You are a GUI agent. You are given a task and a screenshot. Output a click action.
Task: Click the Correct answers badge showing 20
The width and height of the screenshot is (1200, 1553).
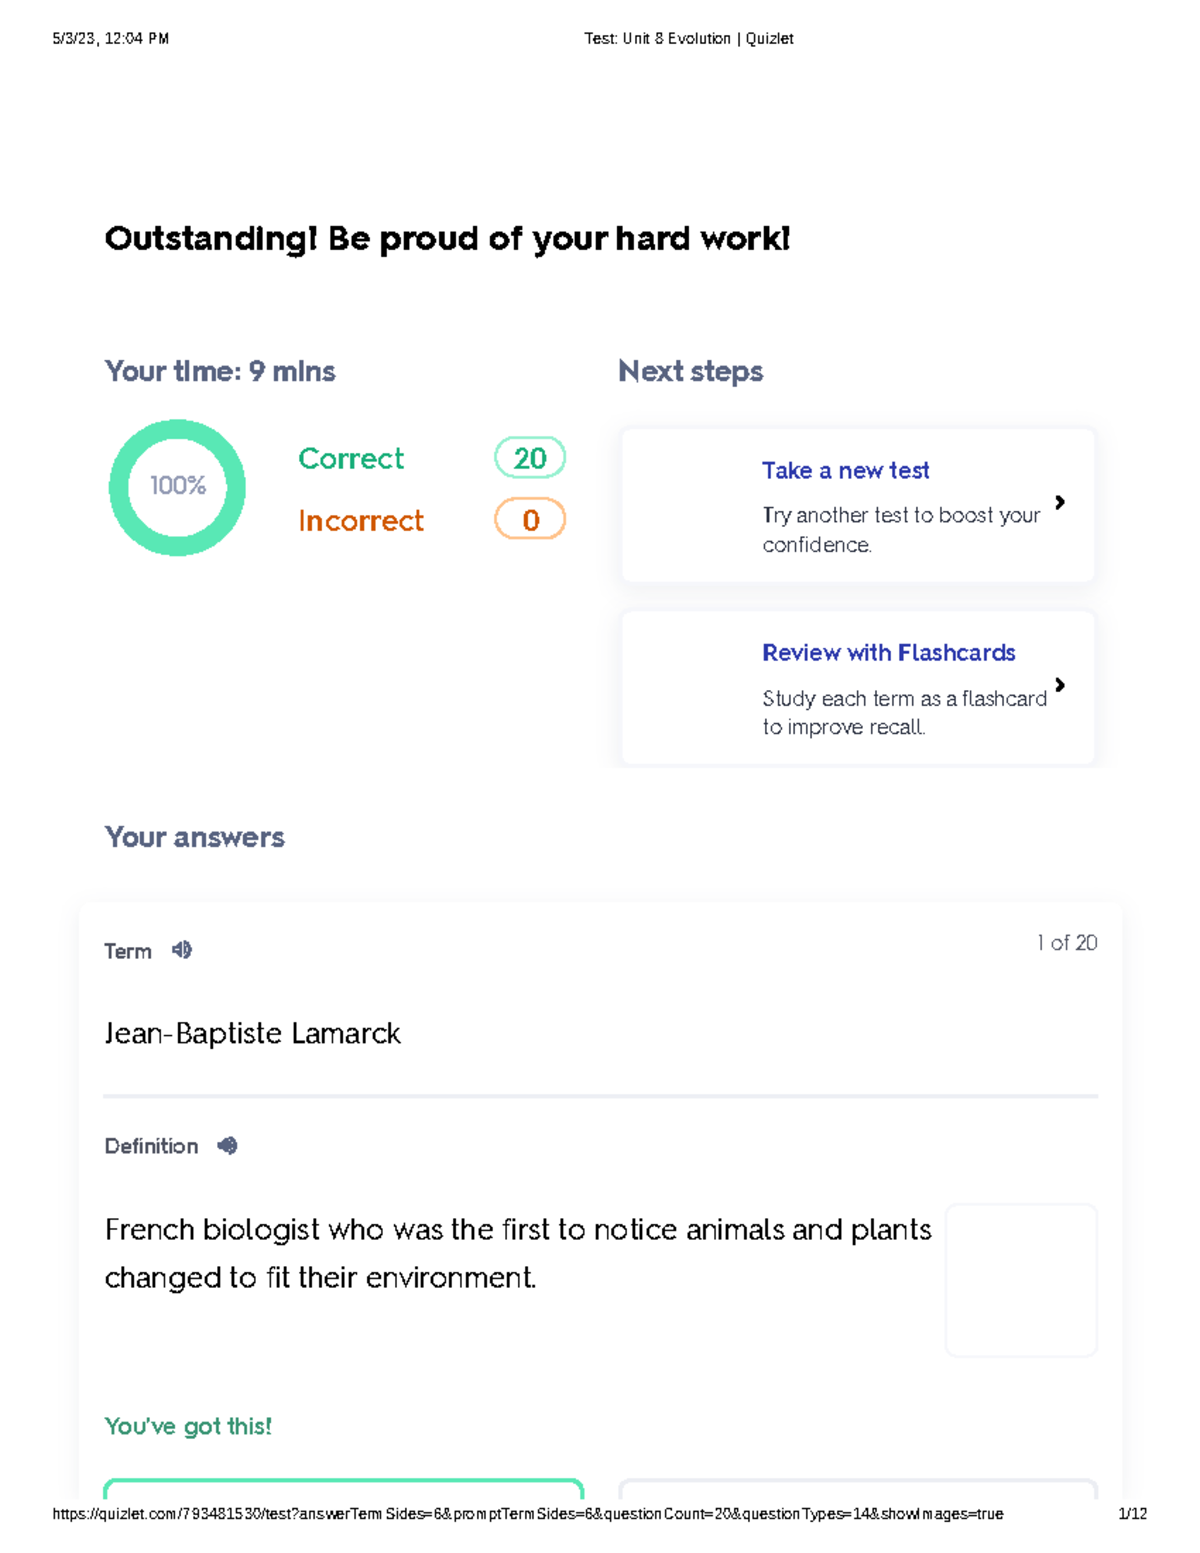coord(529,458)
